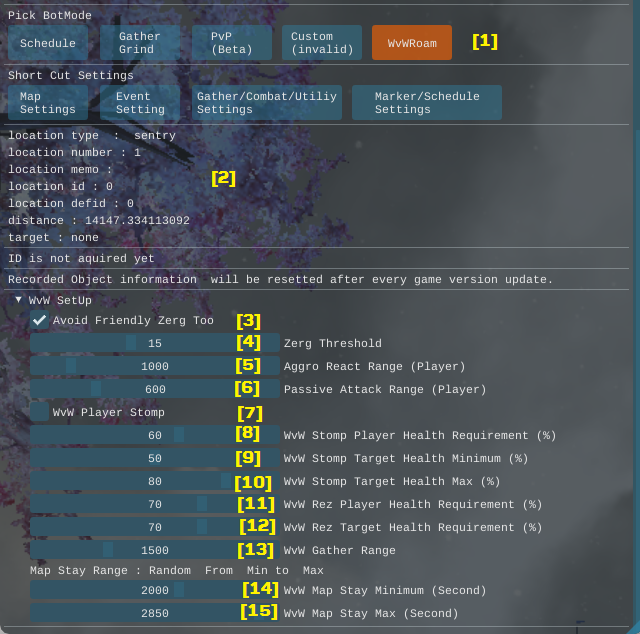The image size is (640, 634).
Task: Click the Custom (invalid) mode button
Action: pos(321,43)
